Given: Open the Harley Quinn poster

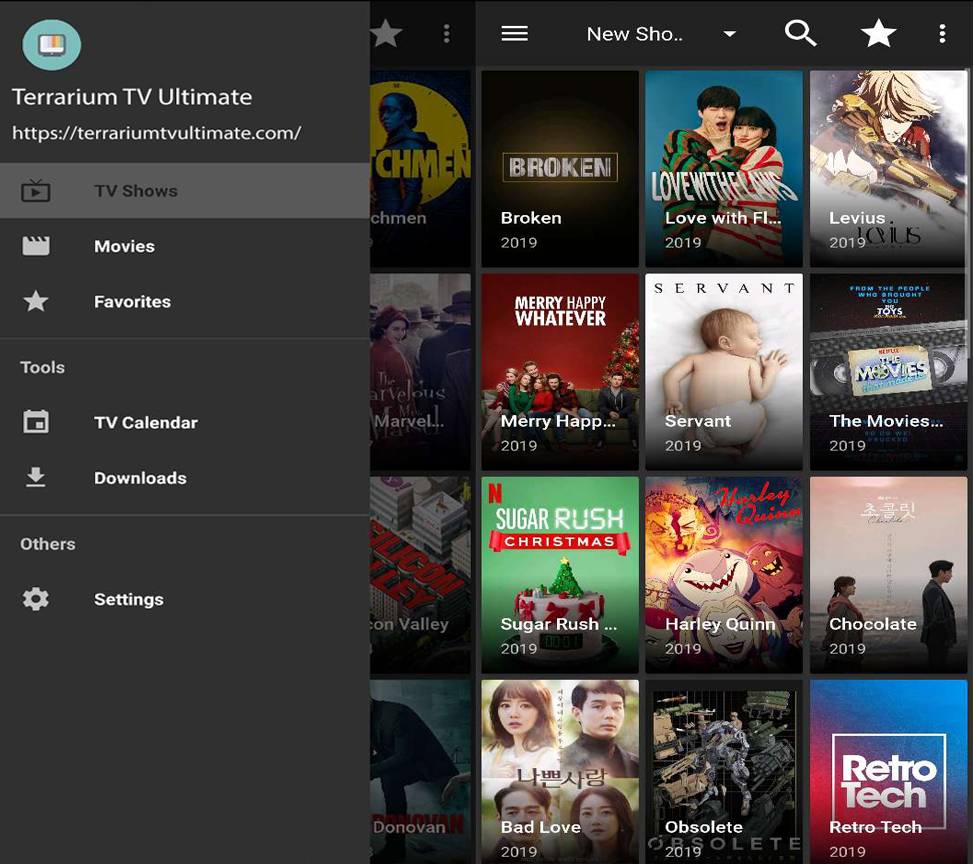Looking at the screenshot, I should (724, 575).
